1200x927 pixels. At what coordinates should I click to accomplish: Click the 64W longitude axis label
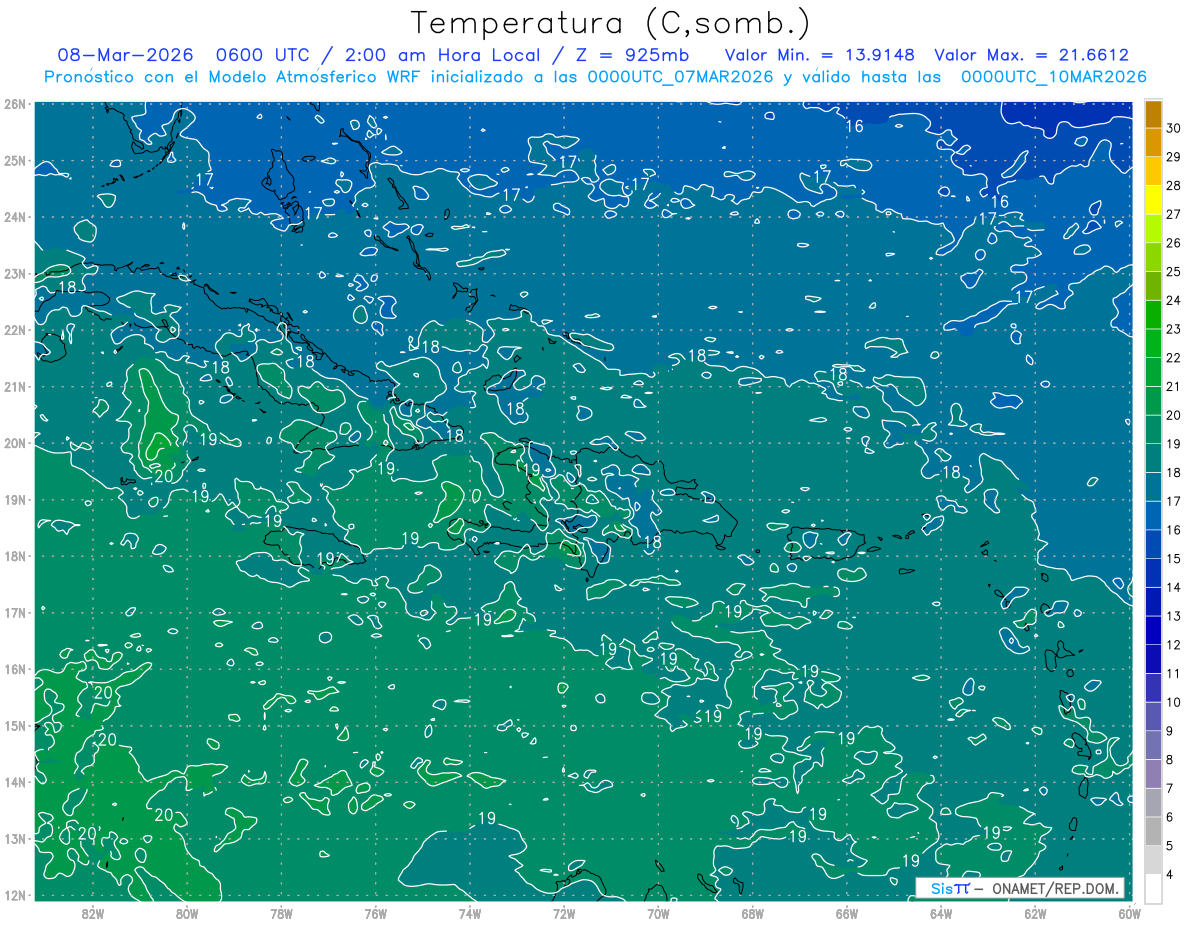pos(941,912)
